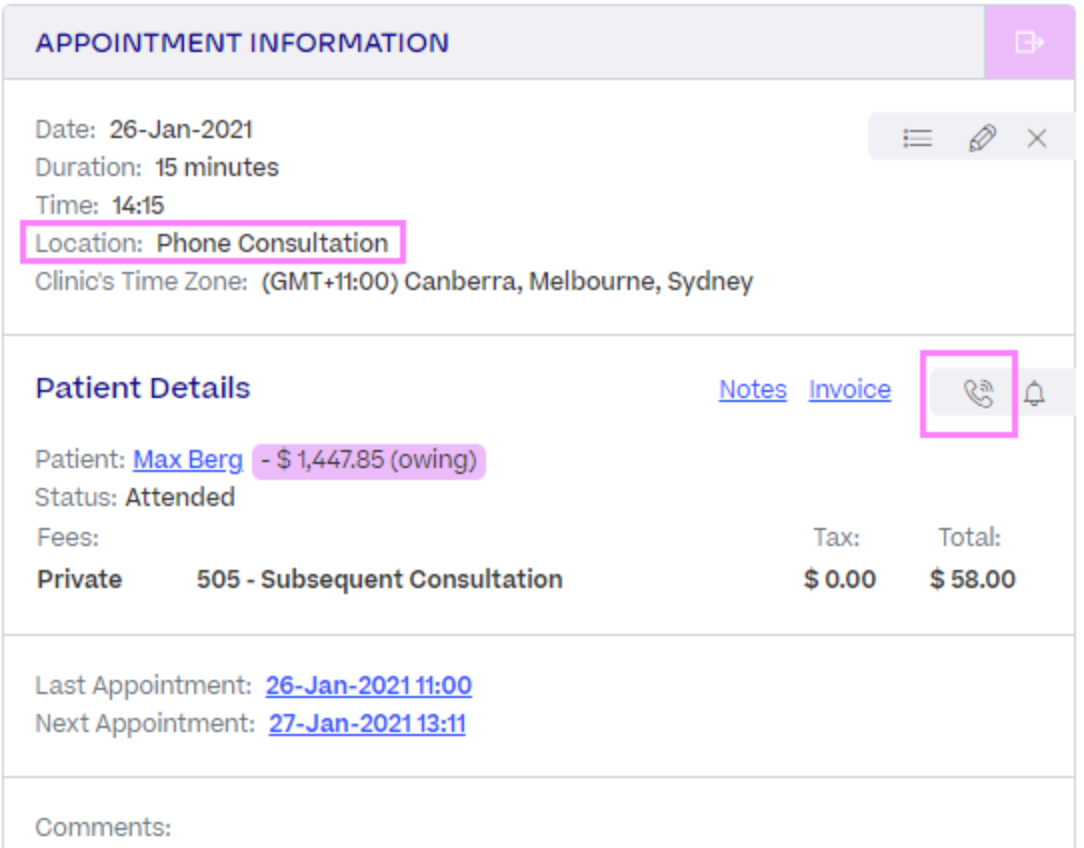Open the Invoice link
The image size is (1084, 848).
[850, 390]
